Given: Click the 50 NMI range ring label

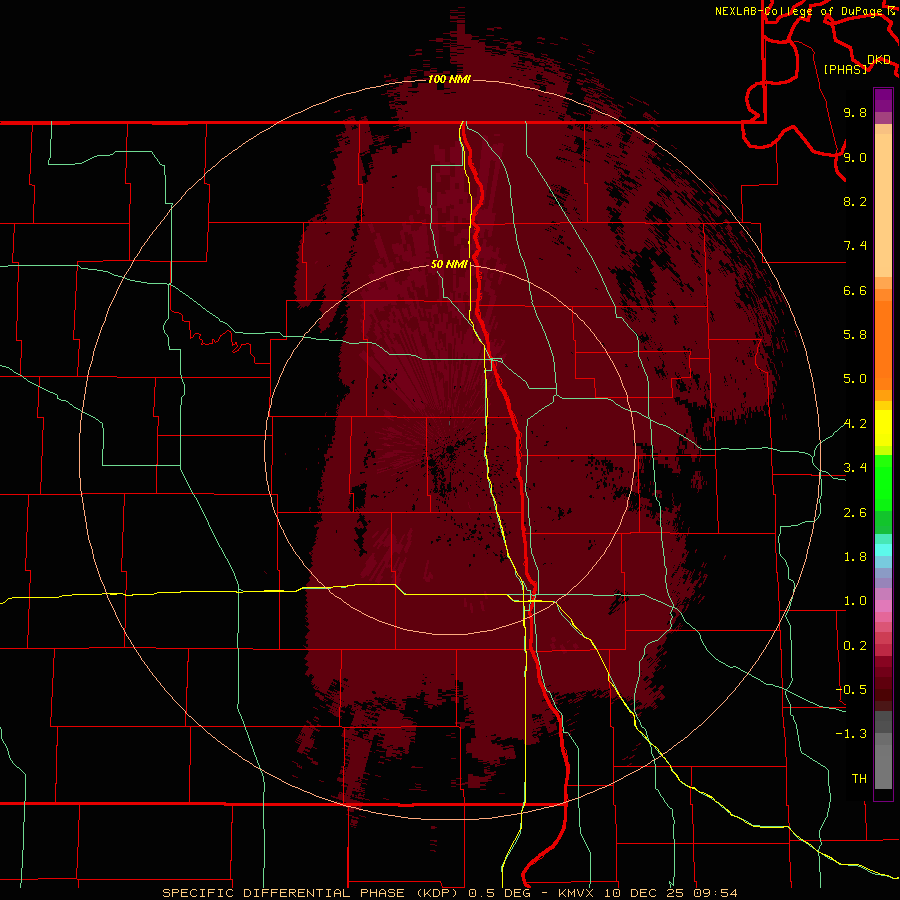Looking at the screenshot, I should [449, 264].
